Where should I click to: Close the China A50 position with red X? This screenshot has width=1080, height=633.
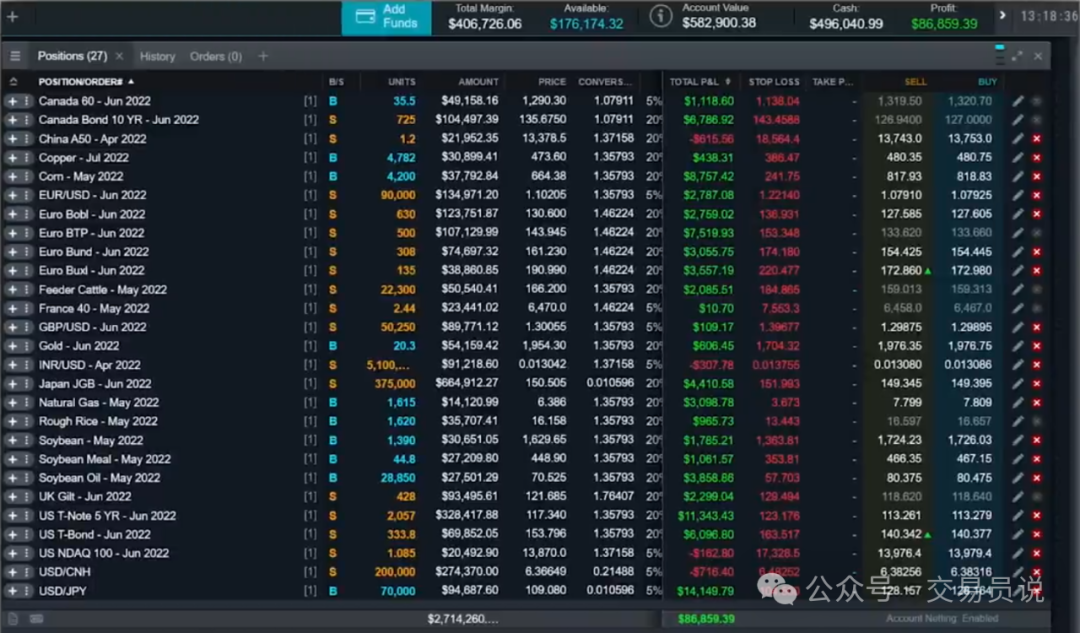click(1037, 139)
